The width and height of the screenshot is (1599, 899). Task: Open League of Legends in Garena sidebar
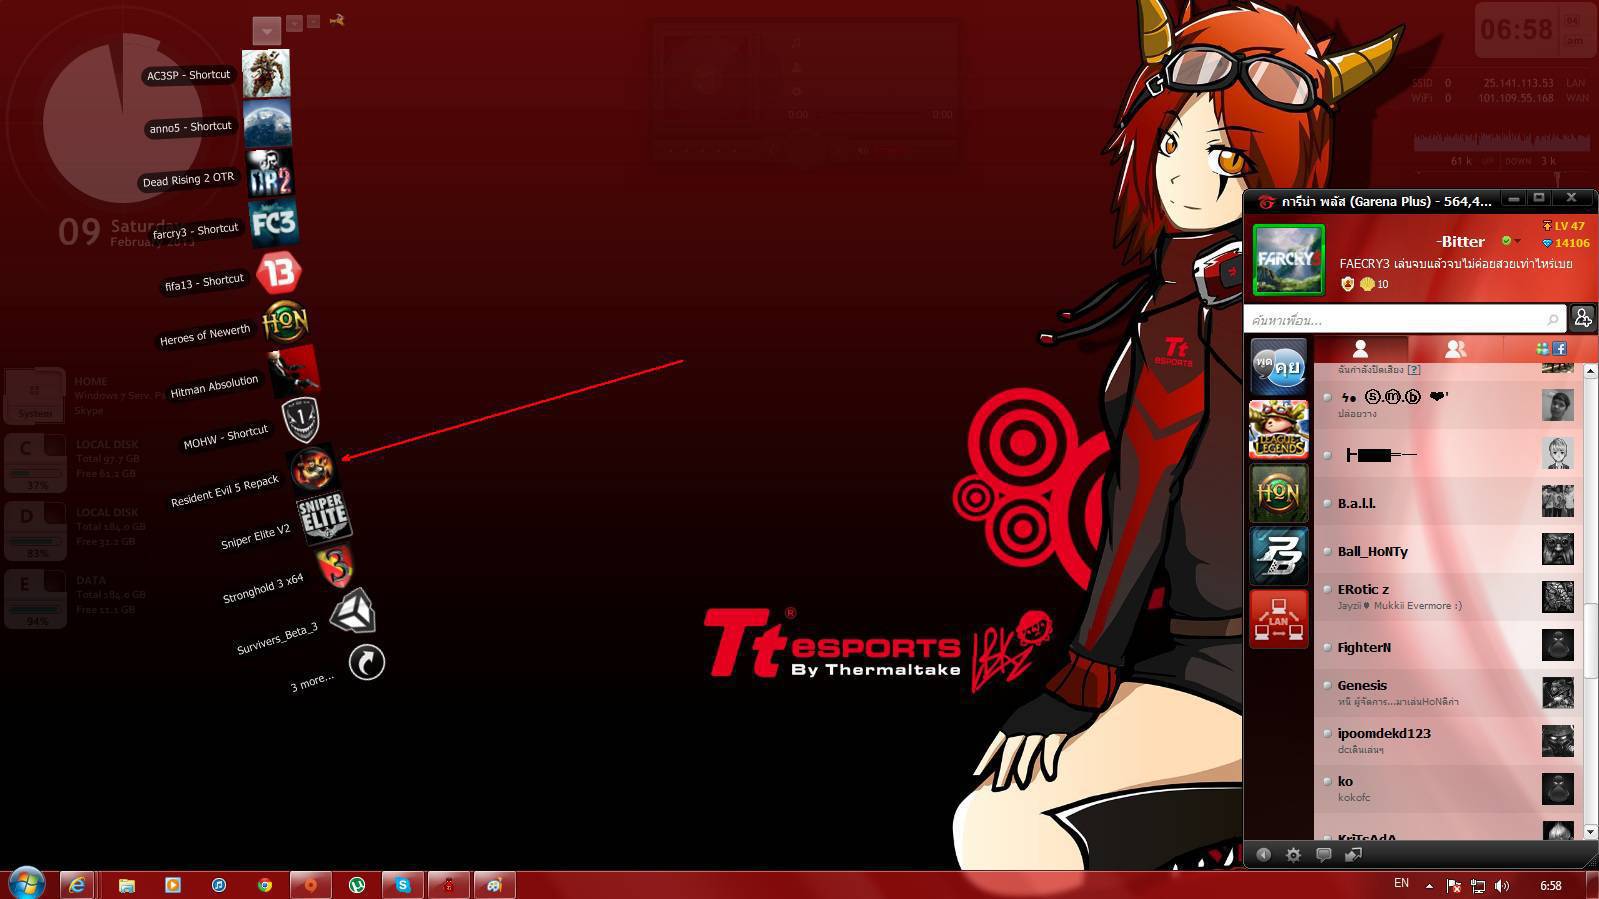click(1278, 430)
